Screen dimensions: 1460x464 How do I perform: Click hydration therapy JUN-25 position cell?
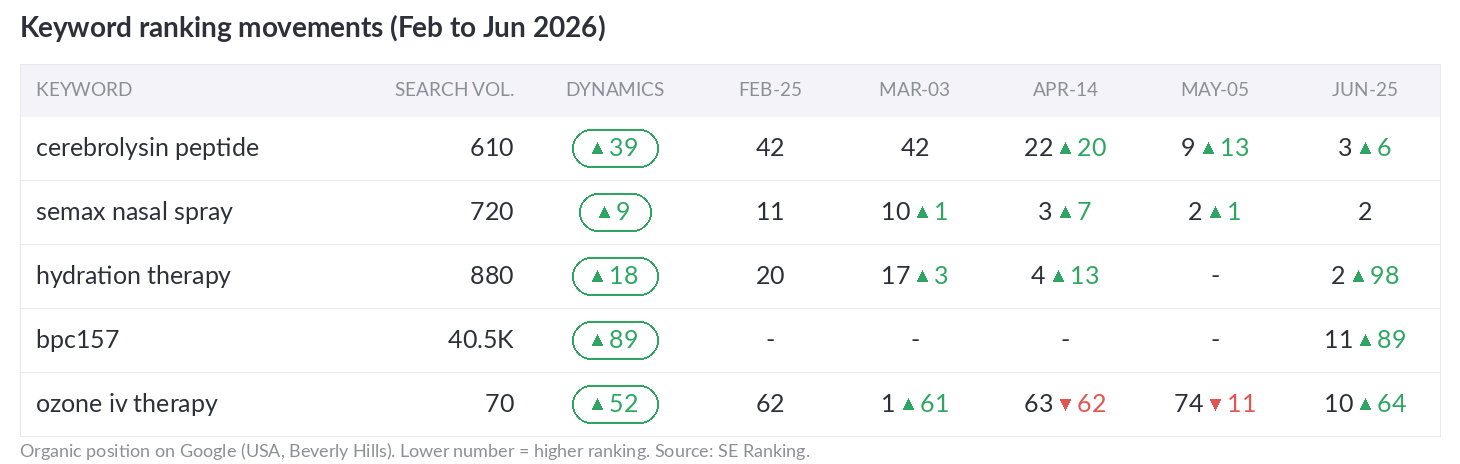(x=1365, y=276)
